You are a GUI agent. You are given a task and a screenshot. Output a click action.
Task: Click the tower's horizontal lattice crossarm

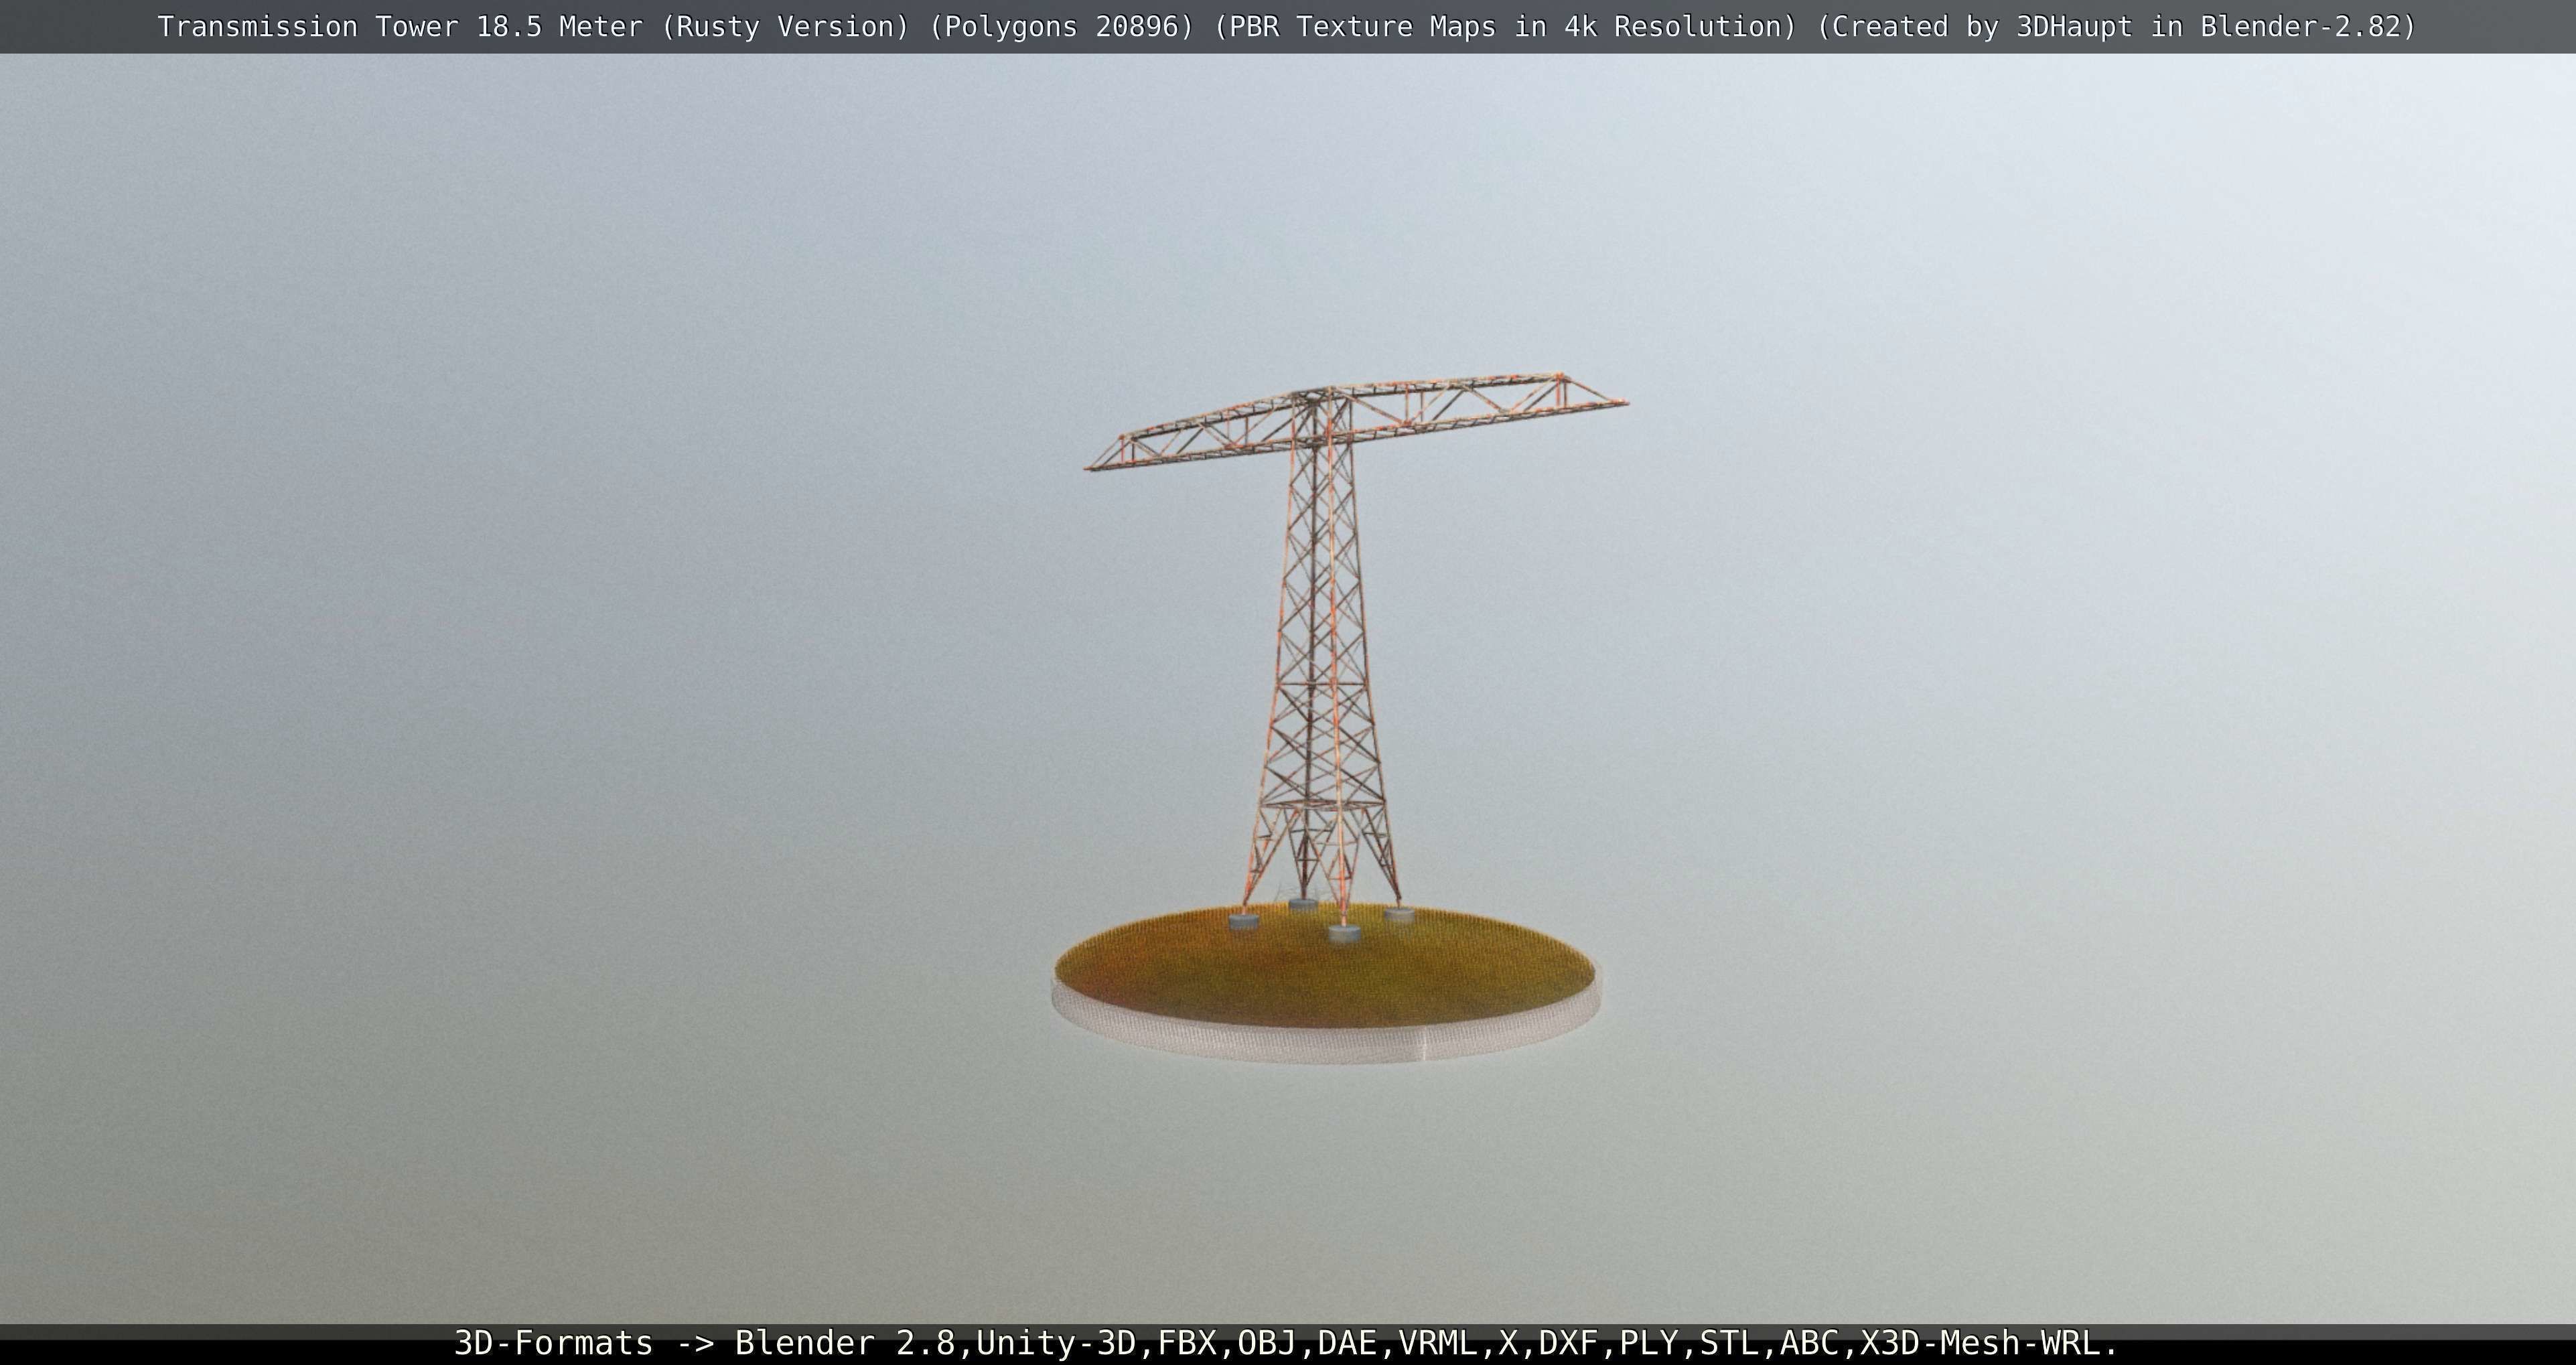tap(1357, 422)
